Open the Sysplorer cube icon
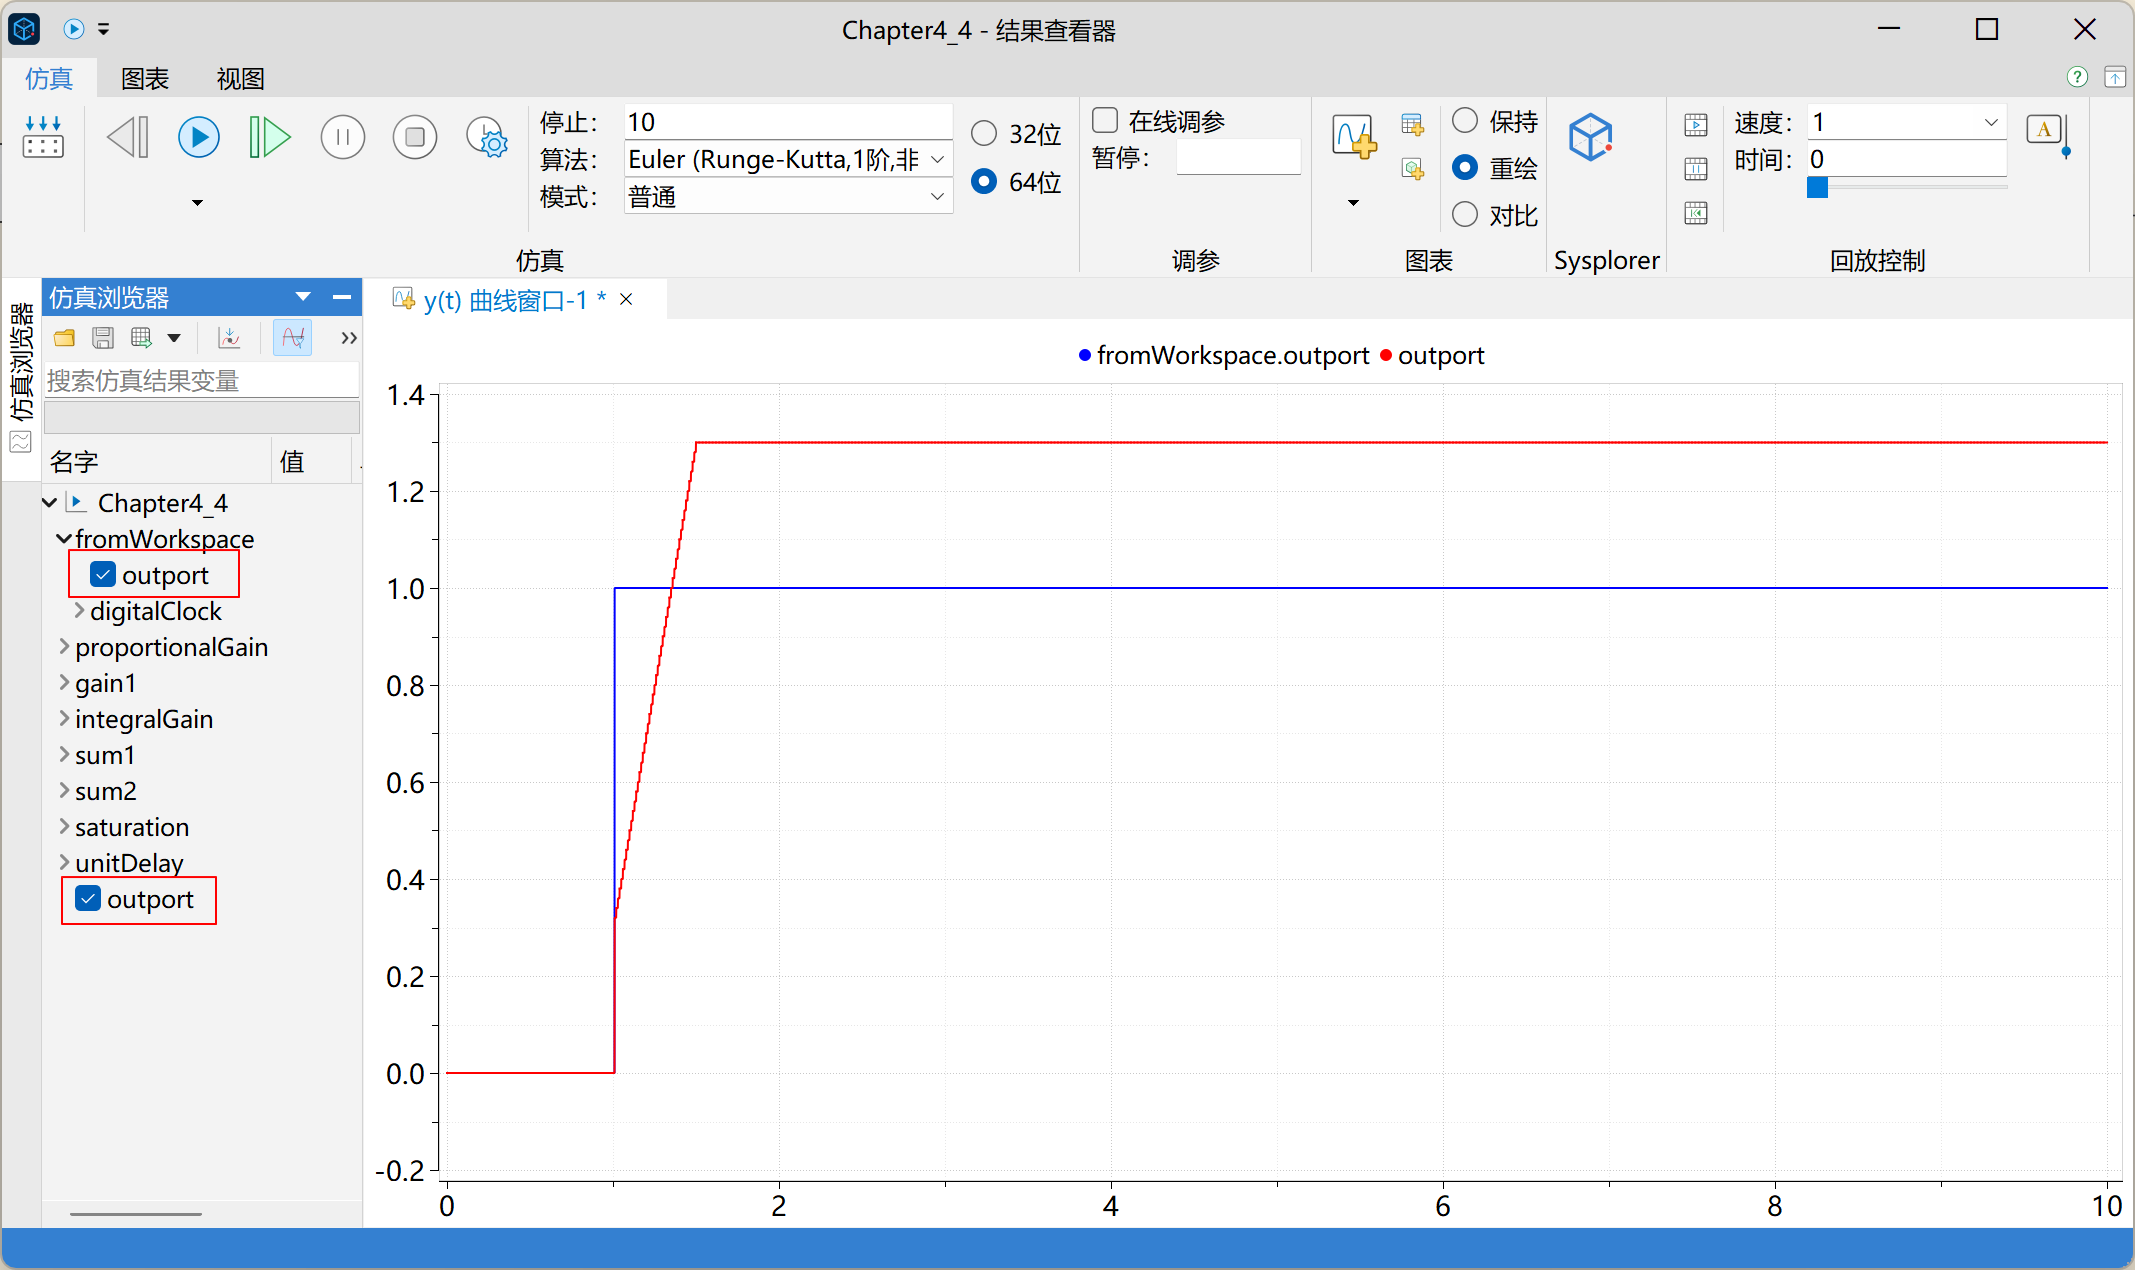Image resolution: width=2135 pixels, height=1270 pixels. pyautogui.click(x=1590, y=137)
